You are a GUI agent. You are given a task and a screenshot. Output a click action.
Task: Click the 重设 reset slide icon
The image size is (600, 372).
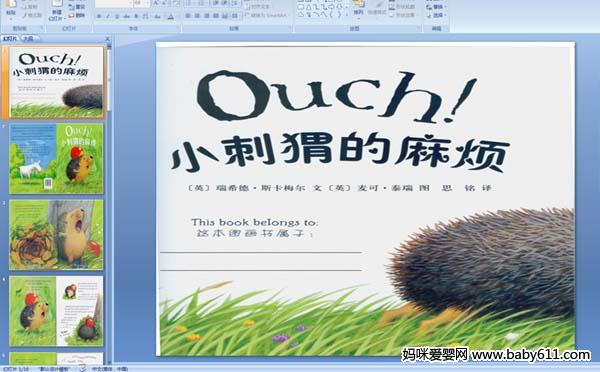[x=72, y=7]
